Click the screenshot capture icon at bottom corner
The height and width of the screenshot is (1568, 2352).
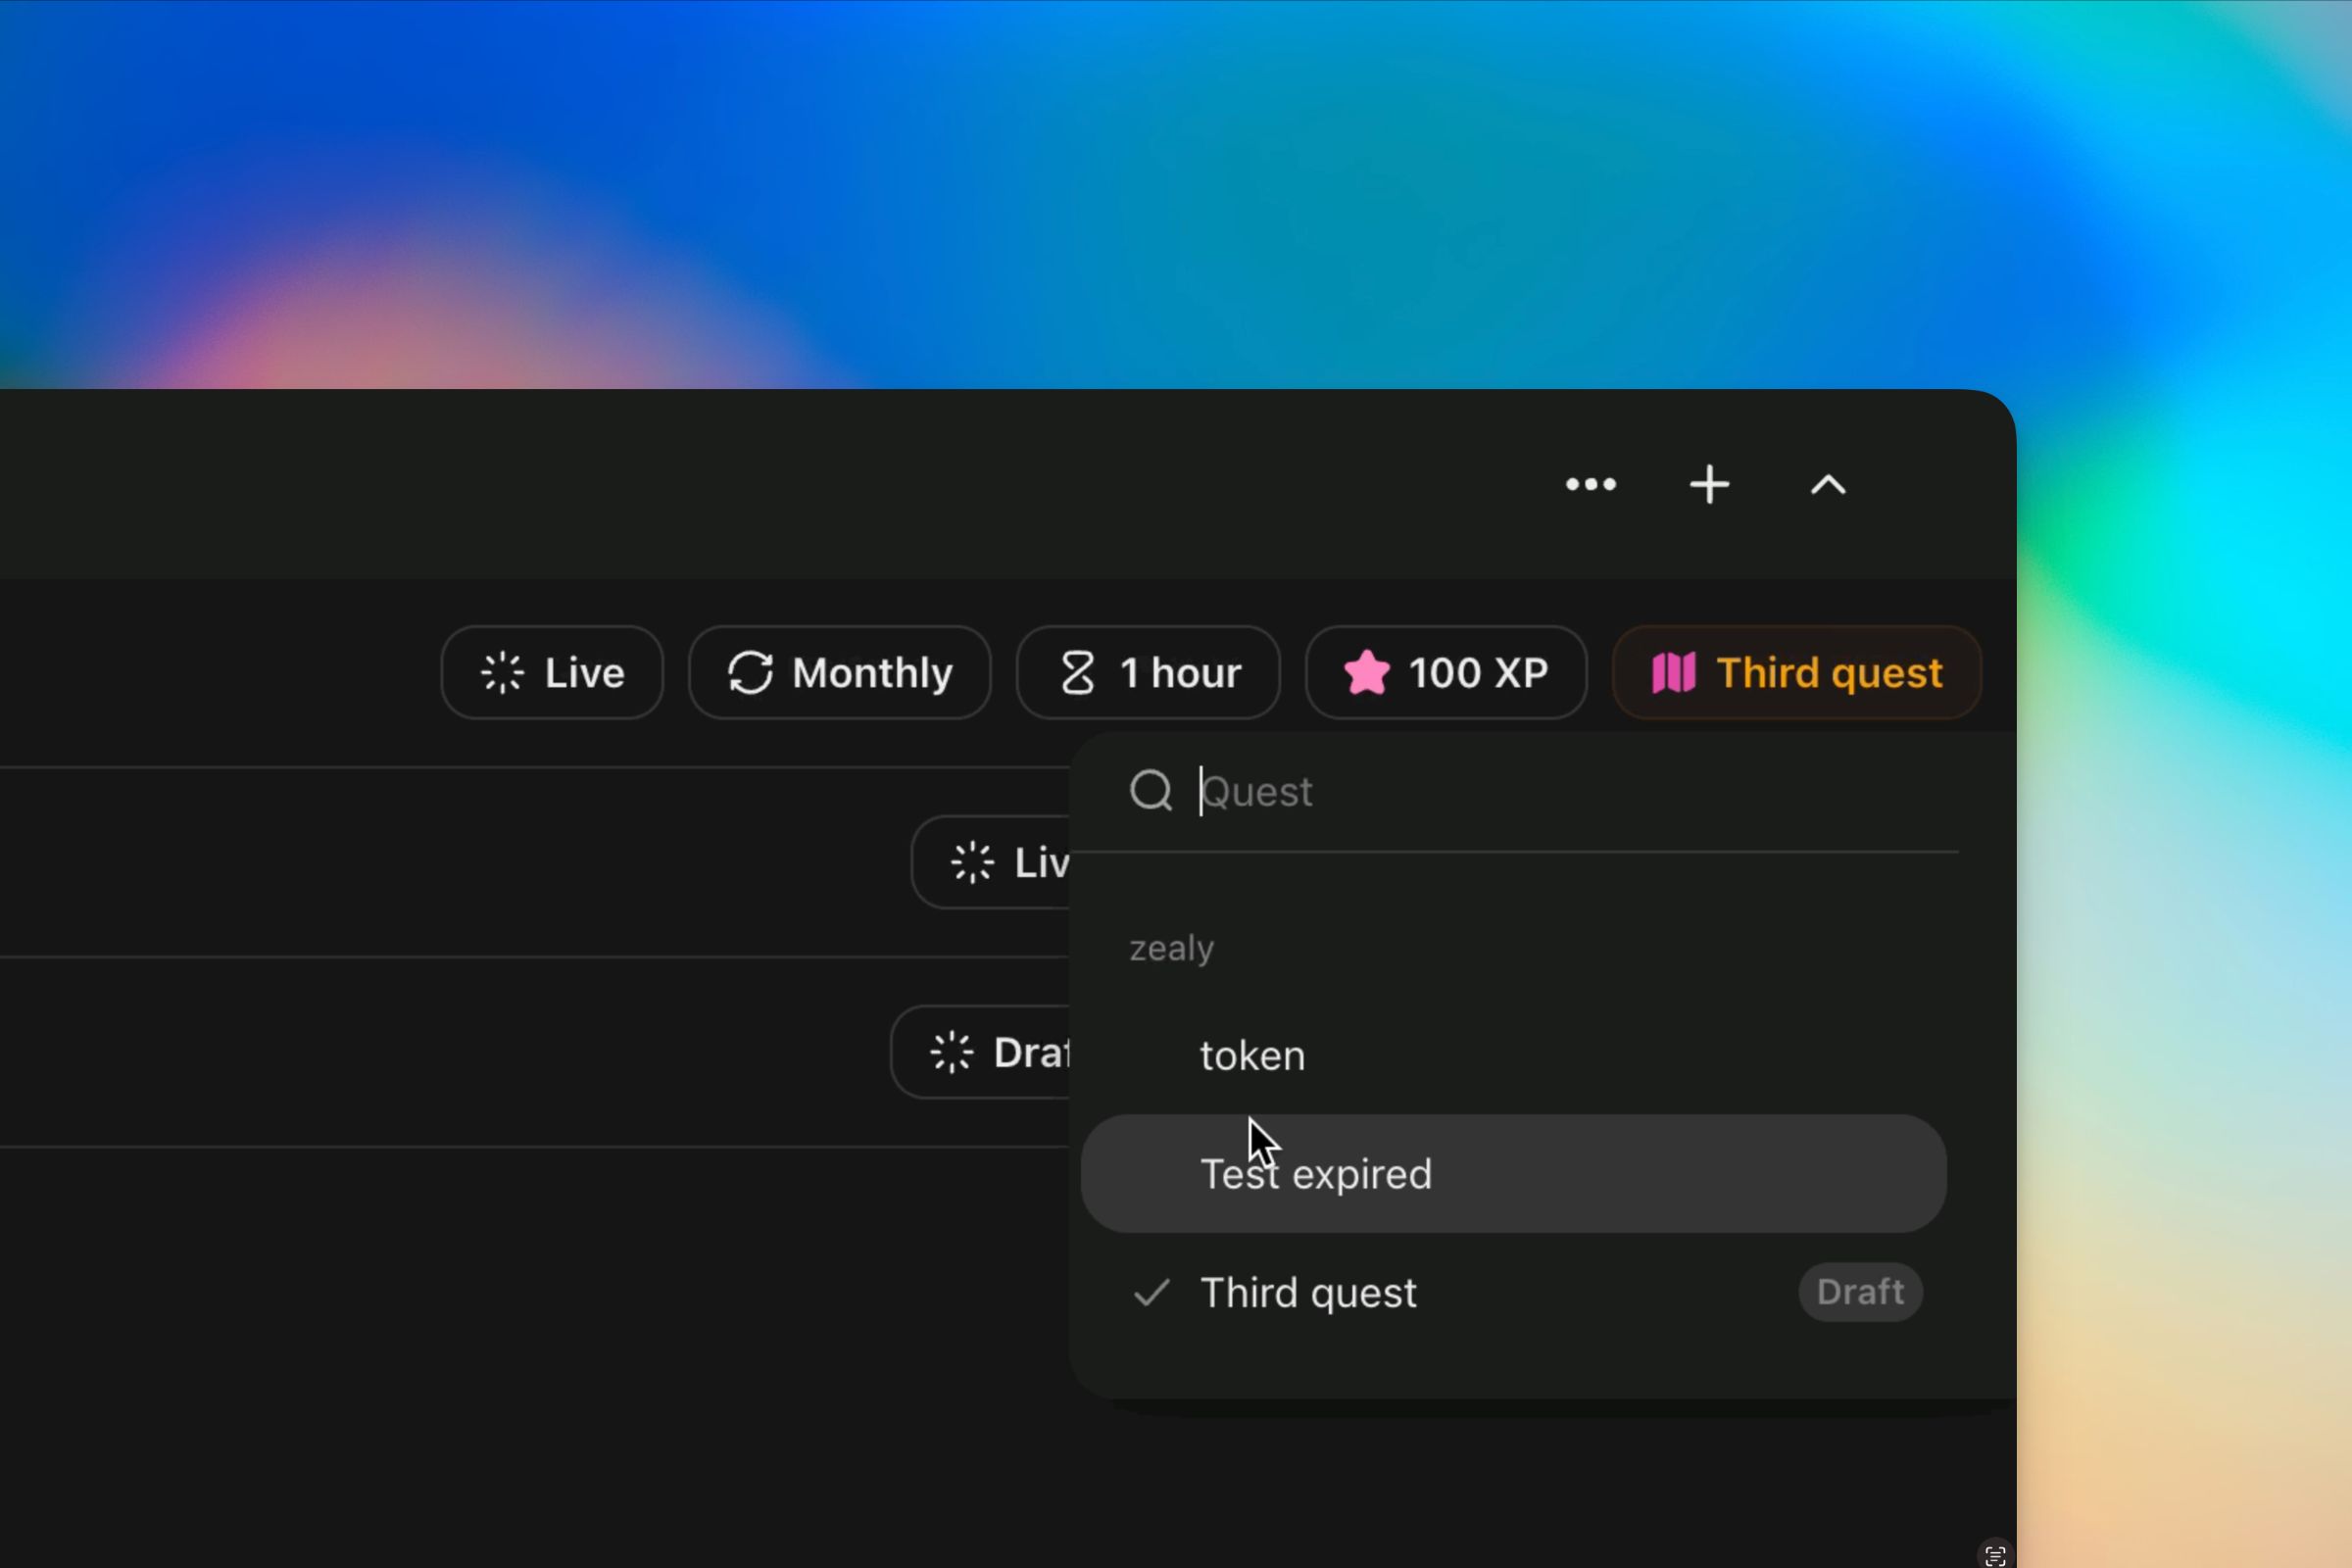click(x=1994, y=1555)
